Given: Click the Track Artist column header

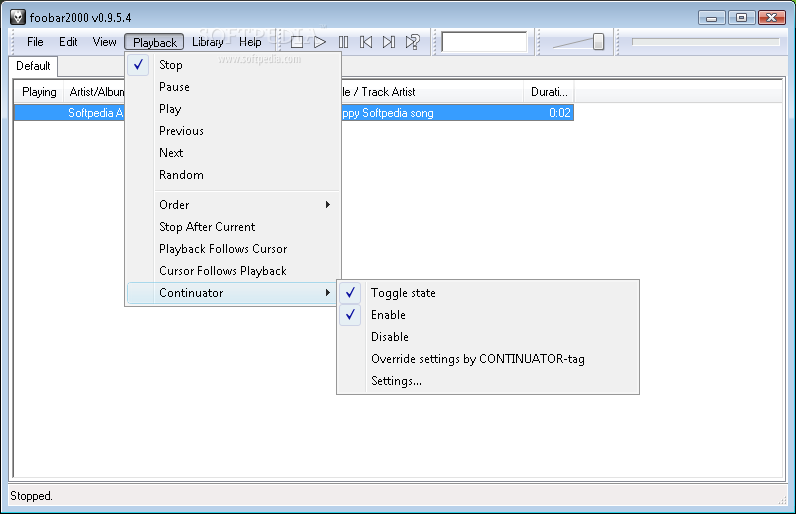Looking at the screenshot, I should pyautogui.click(x=432, y=92).
